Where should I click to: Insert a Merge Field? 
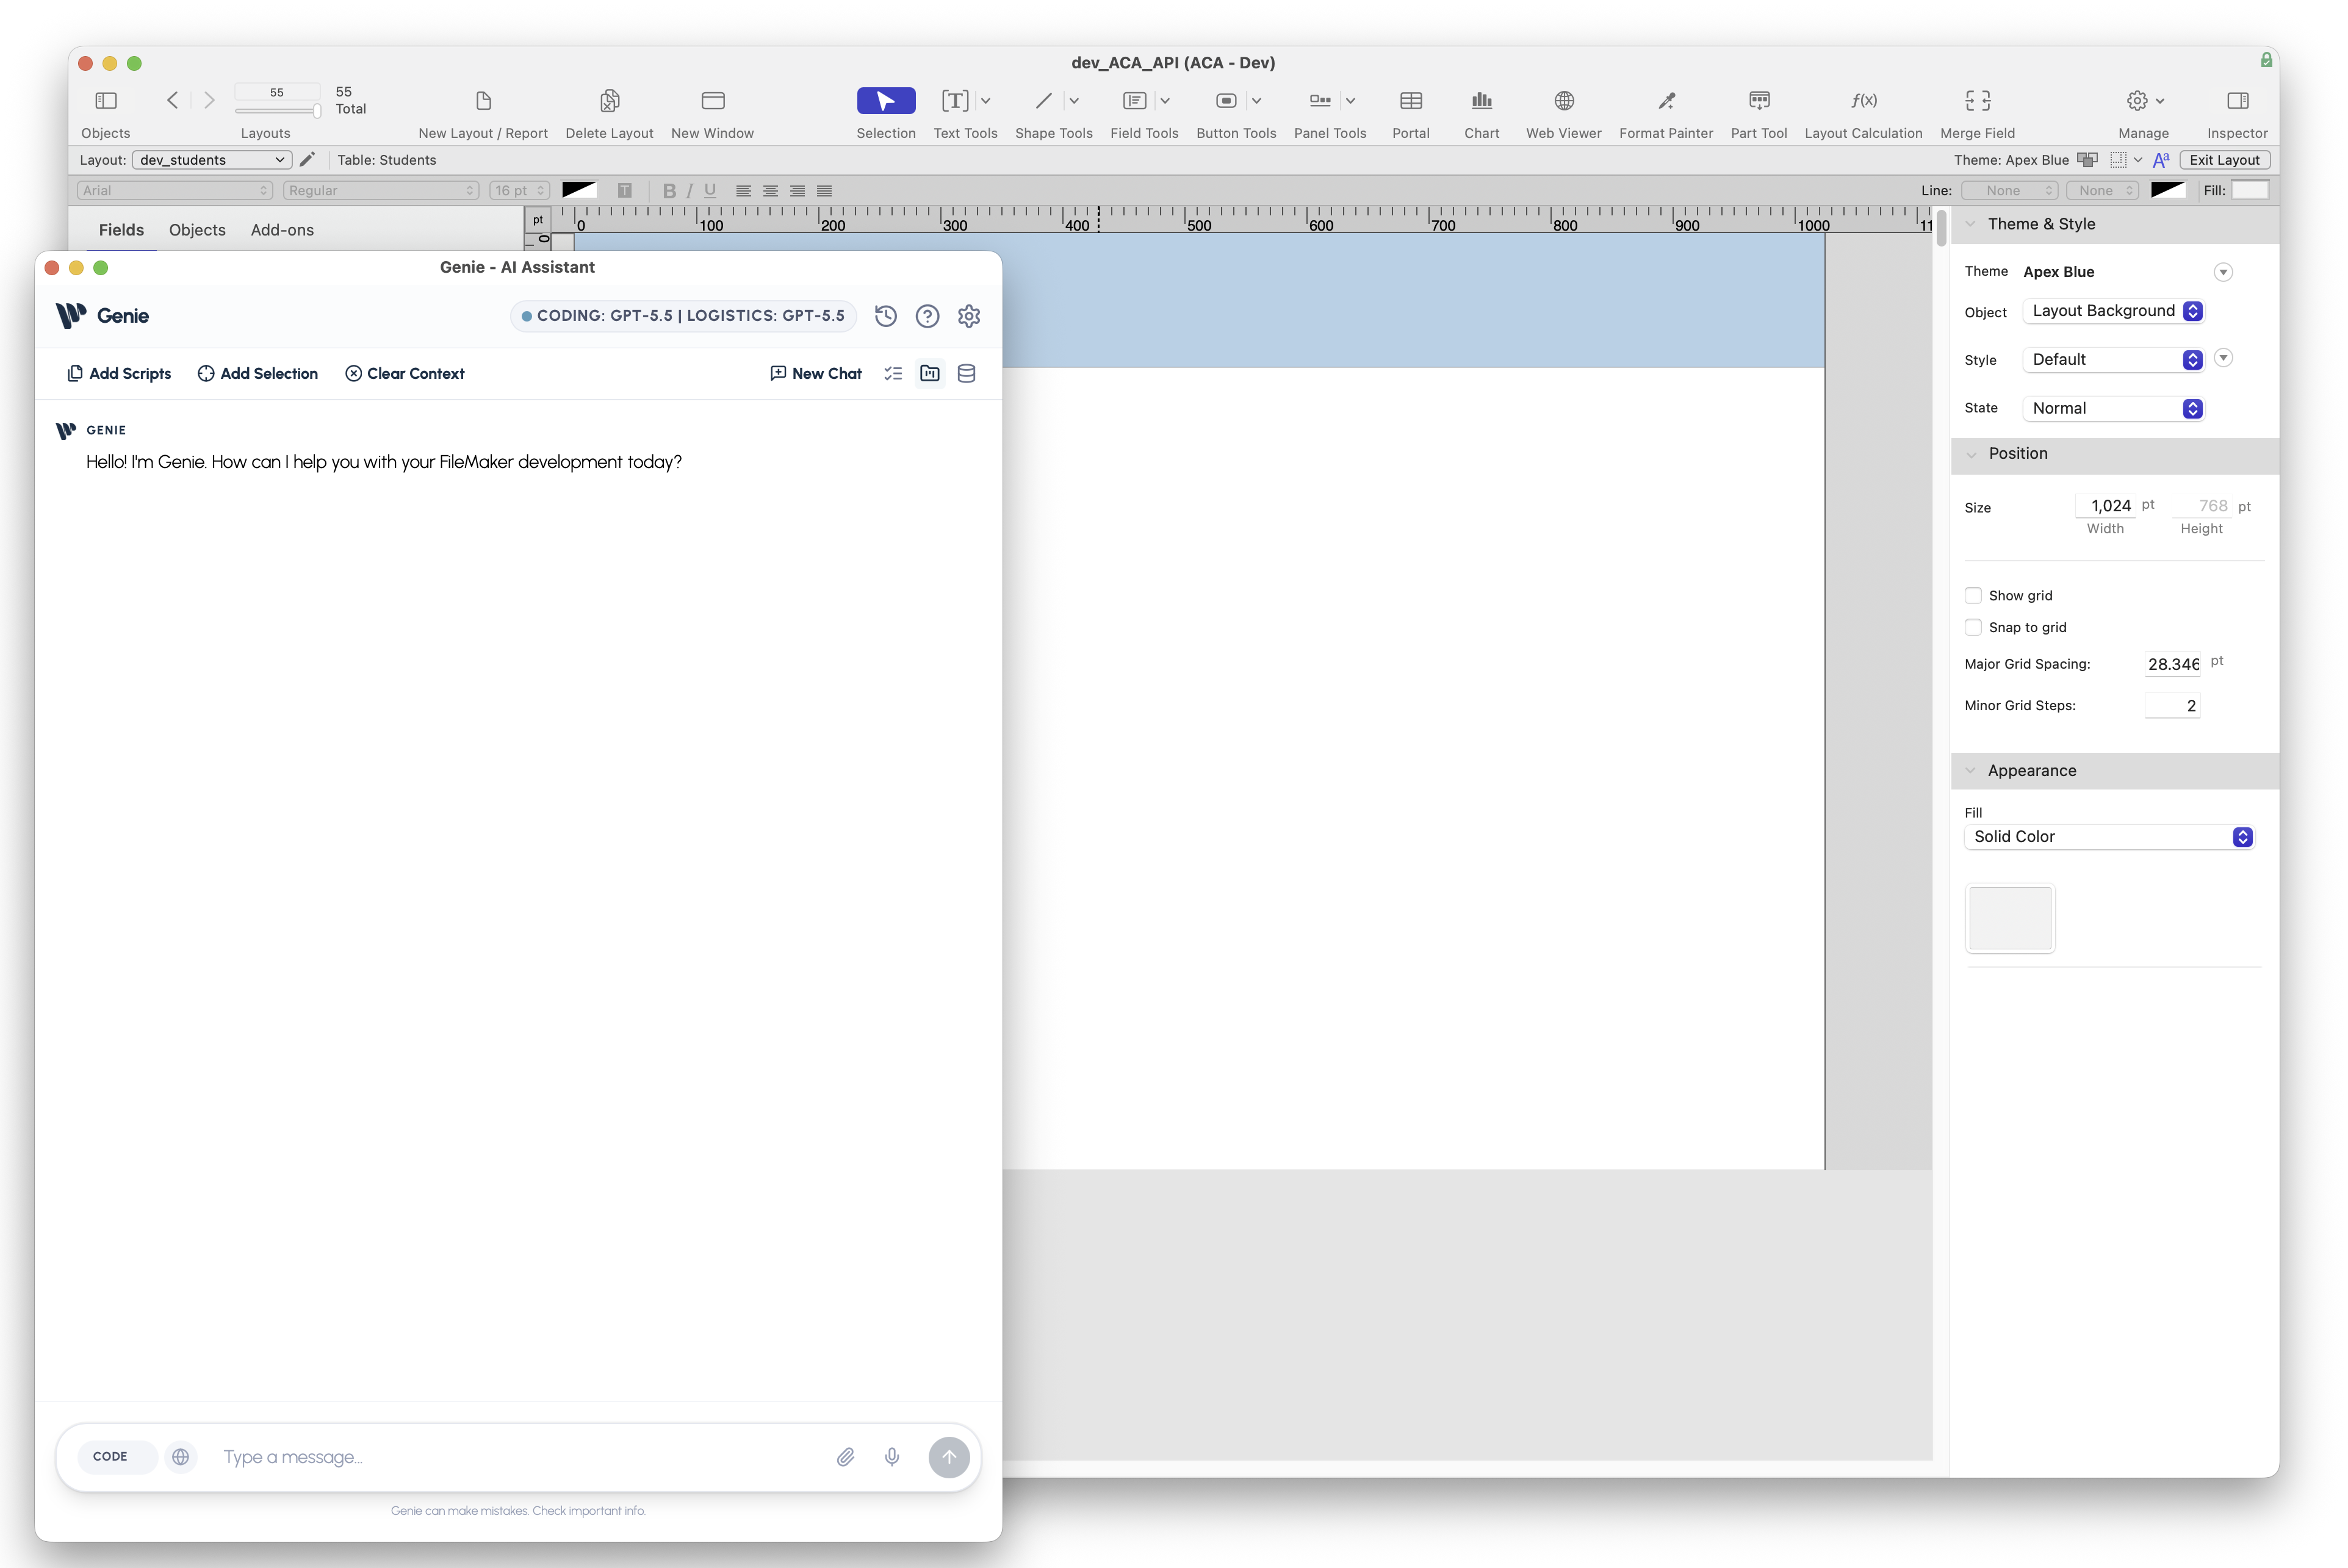pyautogui.click(x=1977, y=101)
